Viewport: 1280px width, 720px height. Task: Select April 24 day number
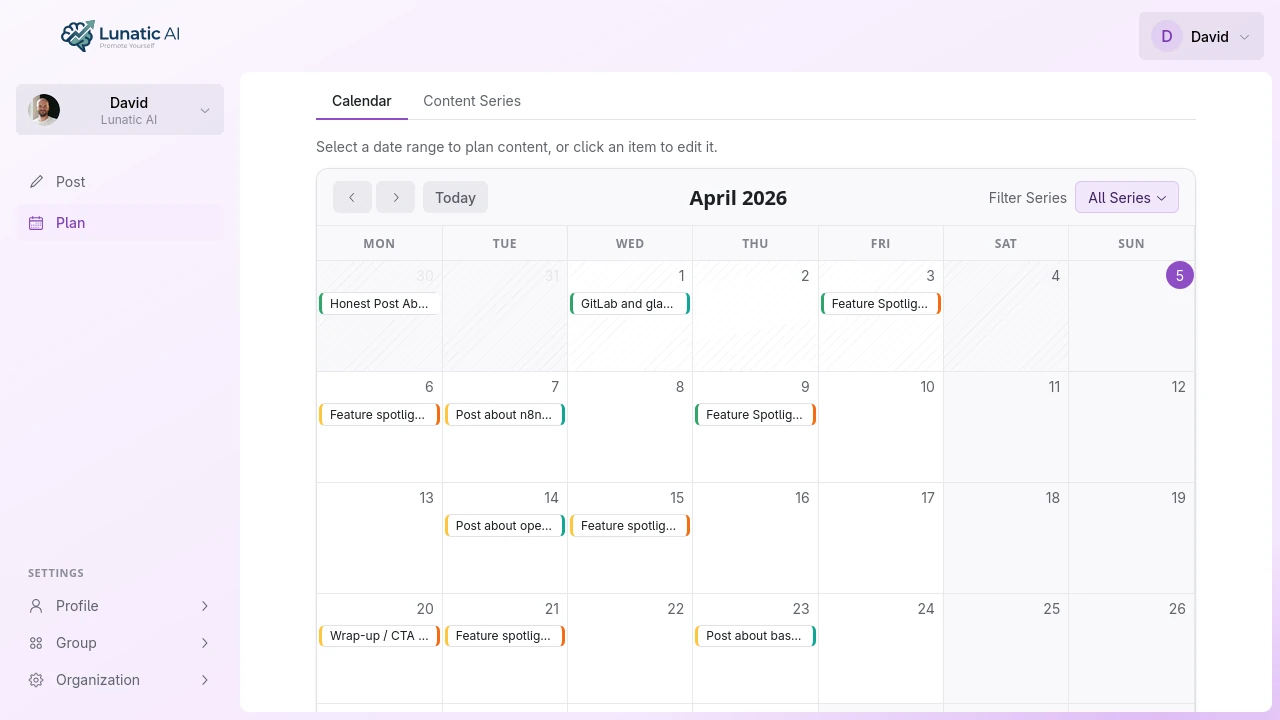[926, 609]
